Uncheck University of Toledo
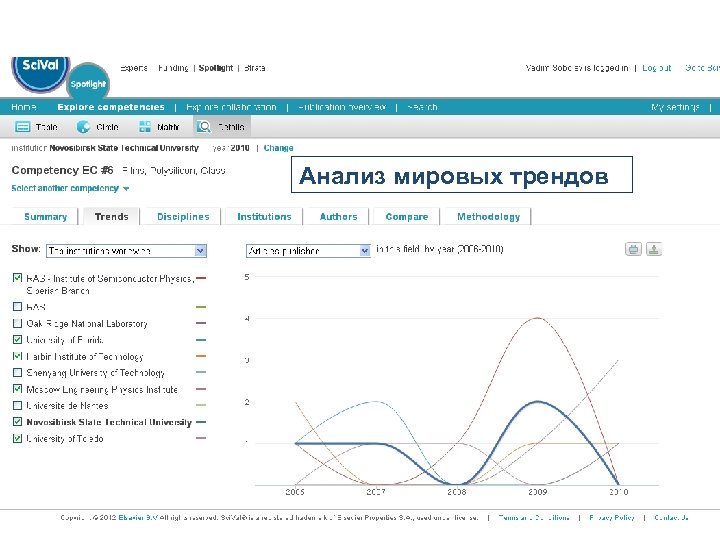Viewport: 720px width, 540px height. click(17, 439)
